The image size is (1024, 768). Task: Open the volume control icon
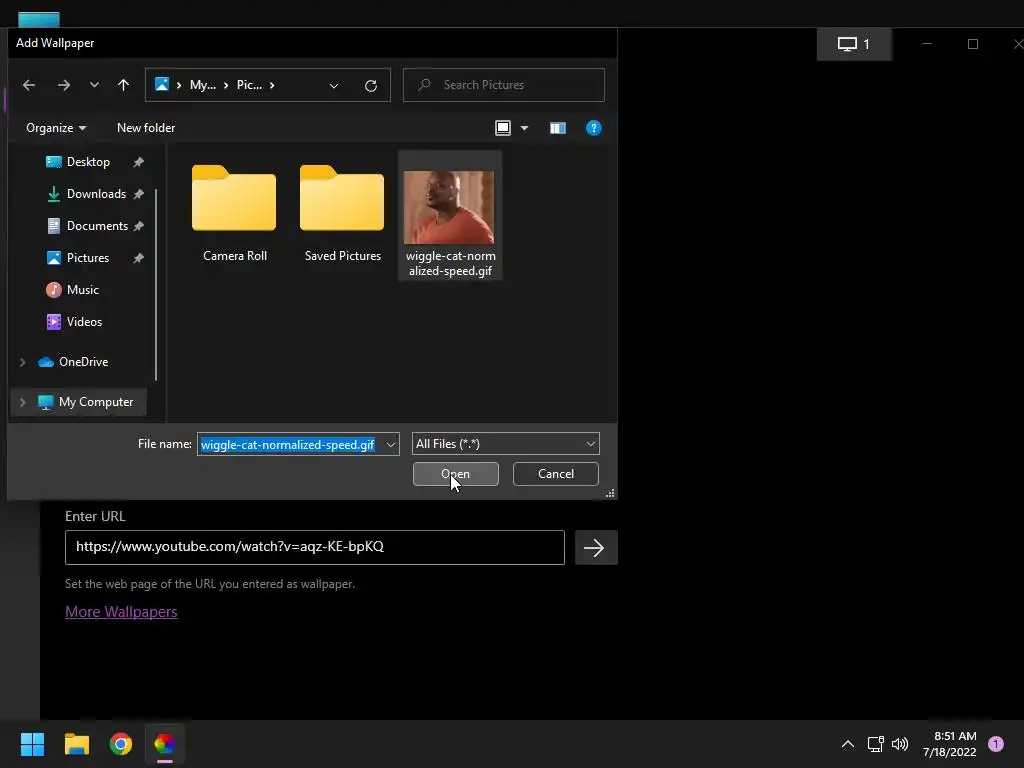point(900,744)
